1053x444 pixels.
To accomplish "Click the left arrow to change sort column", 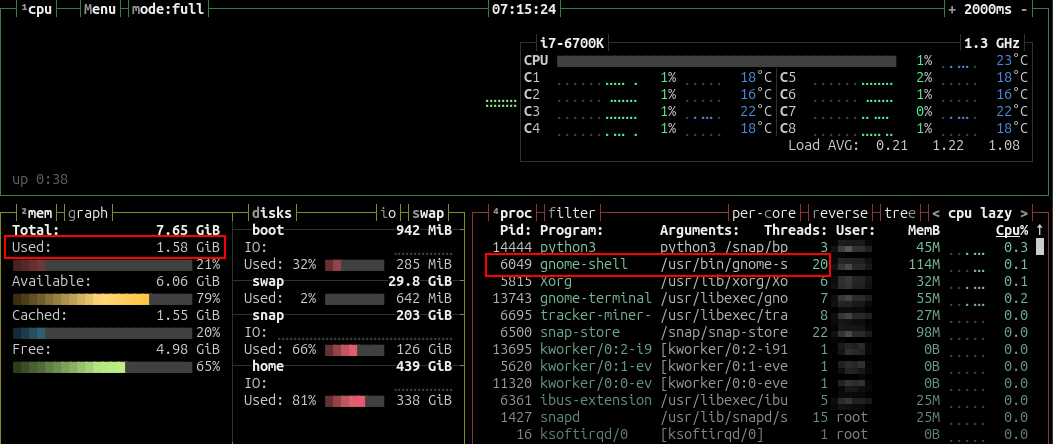I will pos(936,213).
